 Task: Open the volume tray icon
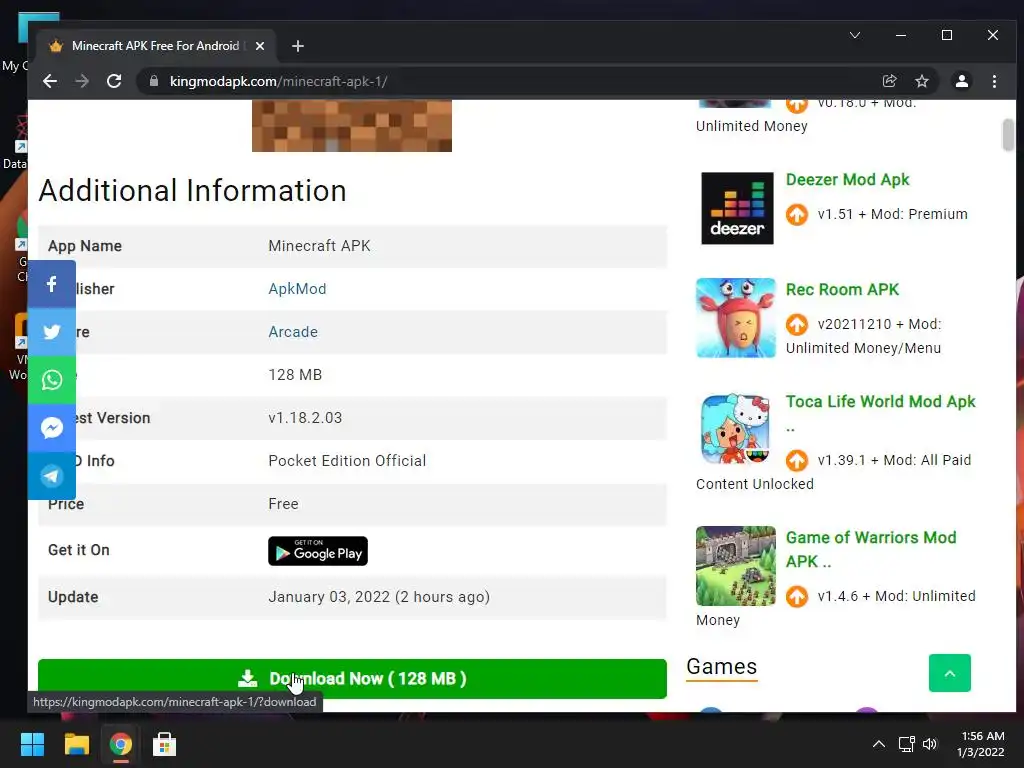point(930,744)
